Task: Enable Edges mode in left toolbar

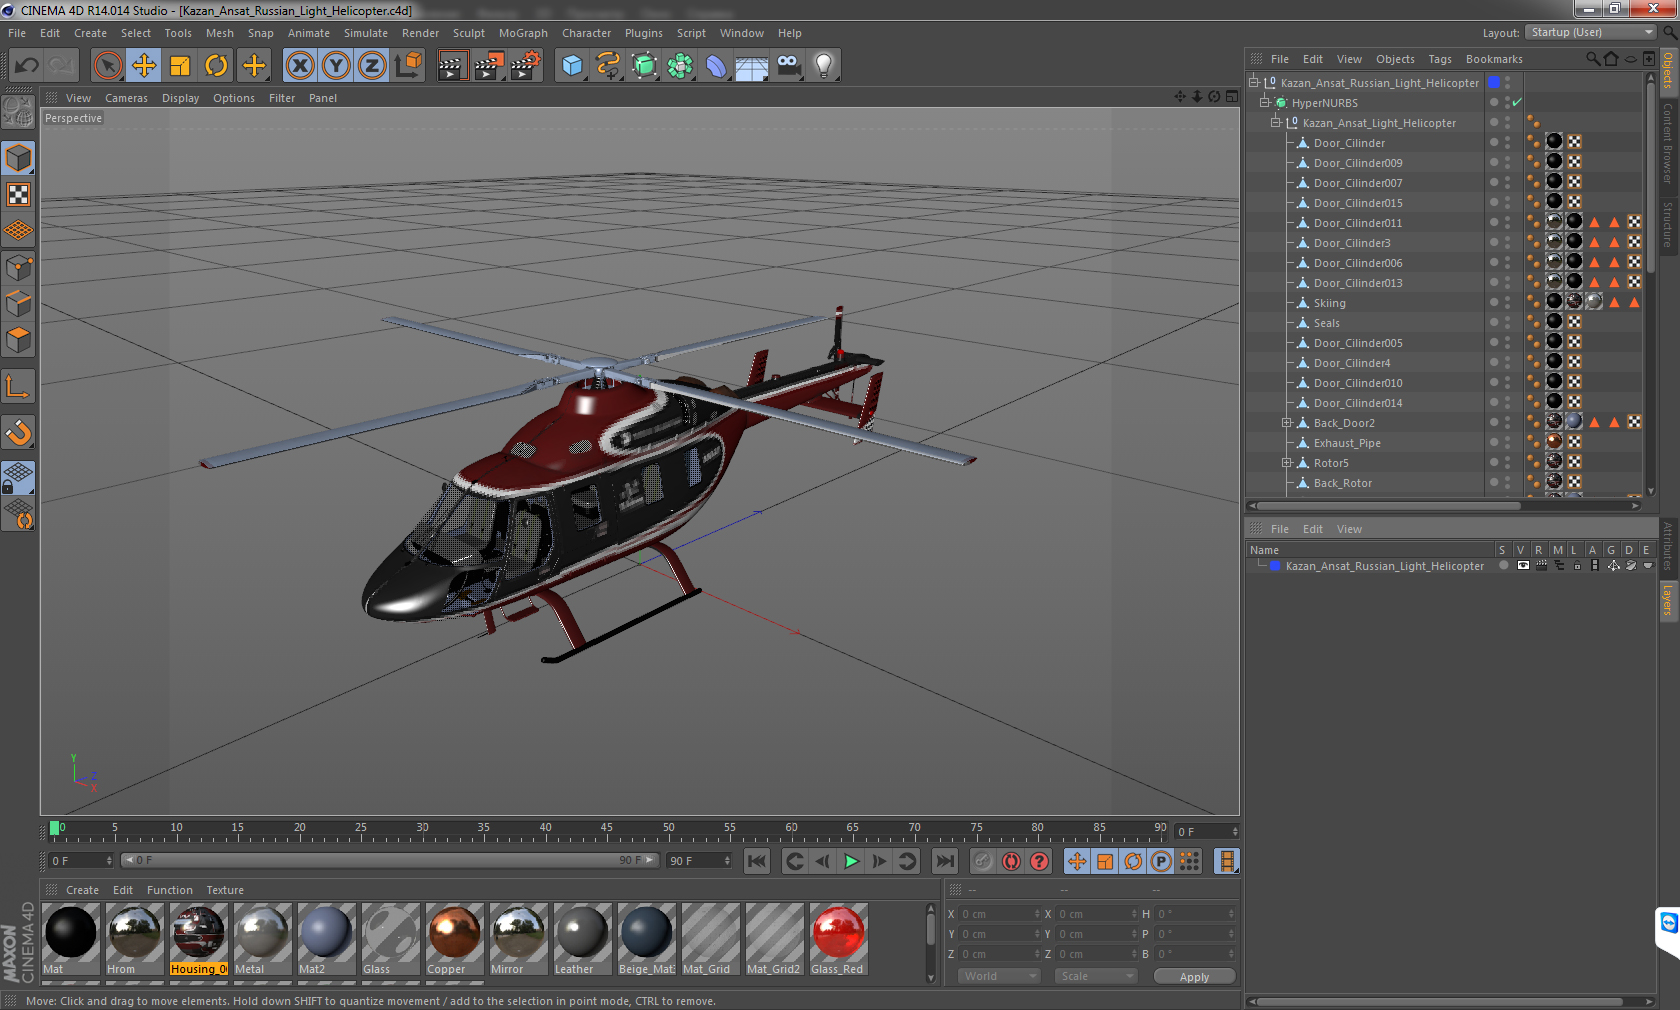Action: (19, 304)
